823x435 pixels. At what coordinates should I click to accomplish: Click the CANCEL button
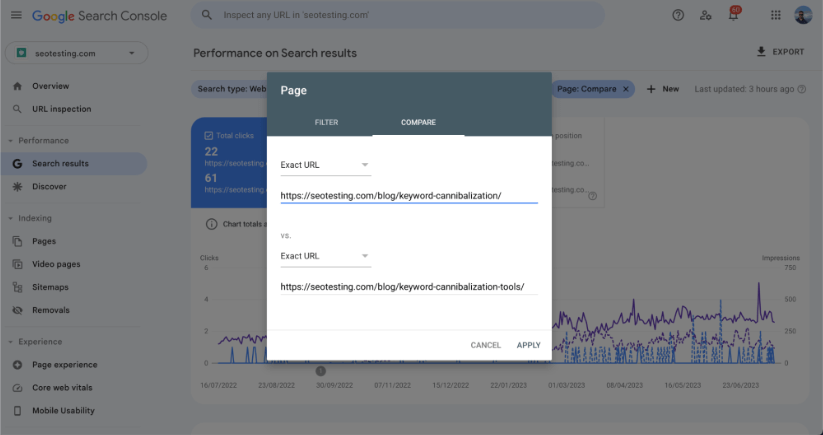coord(486,345)
